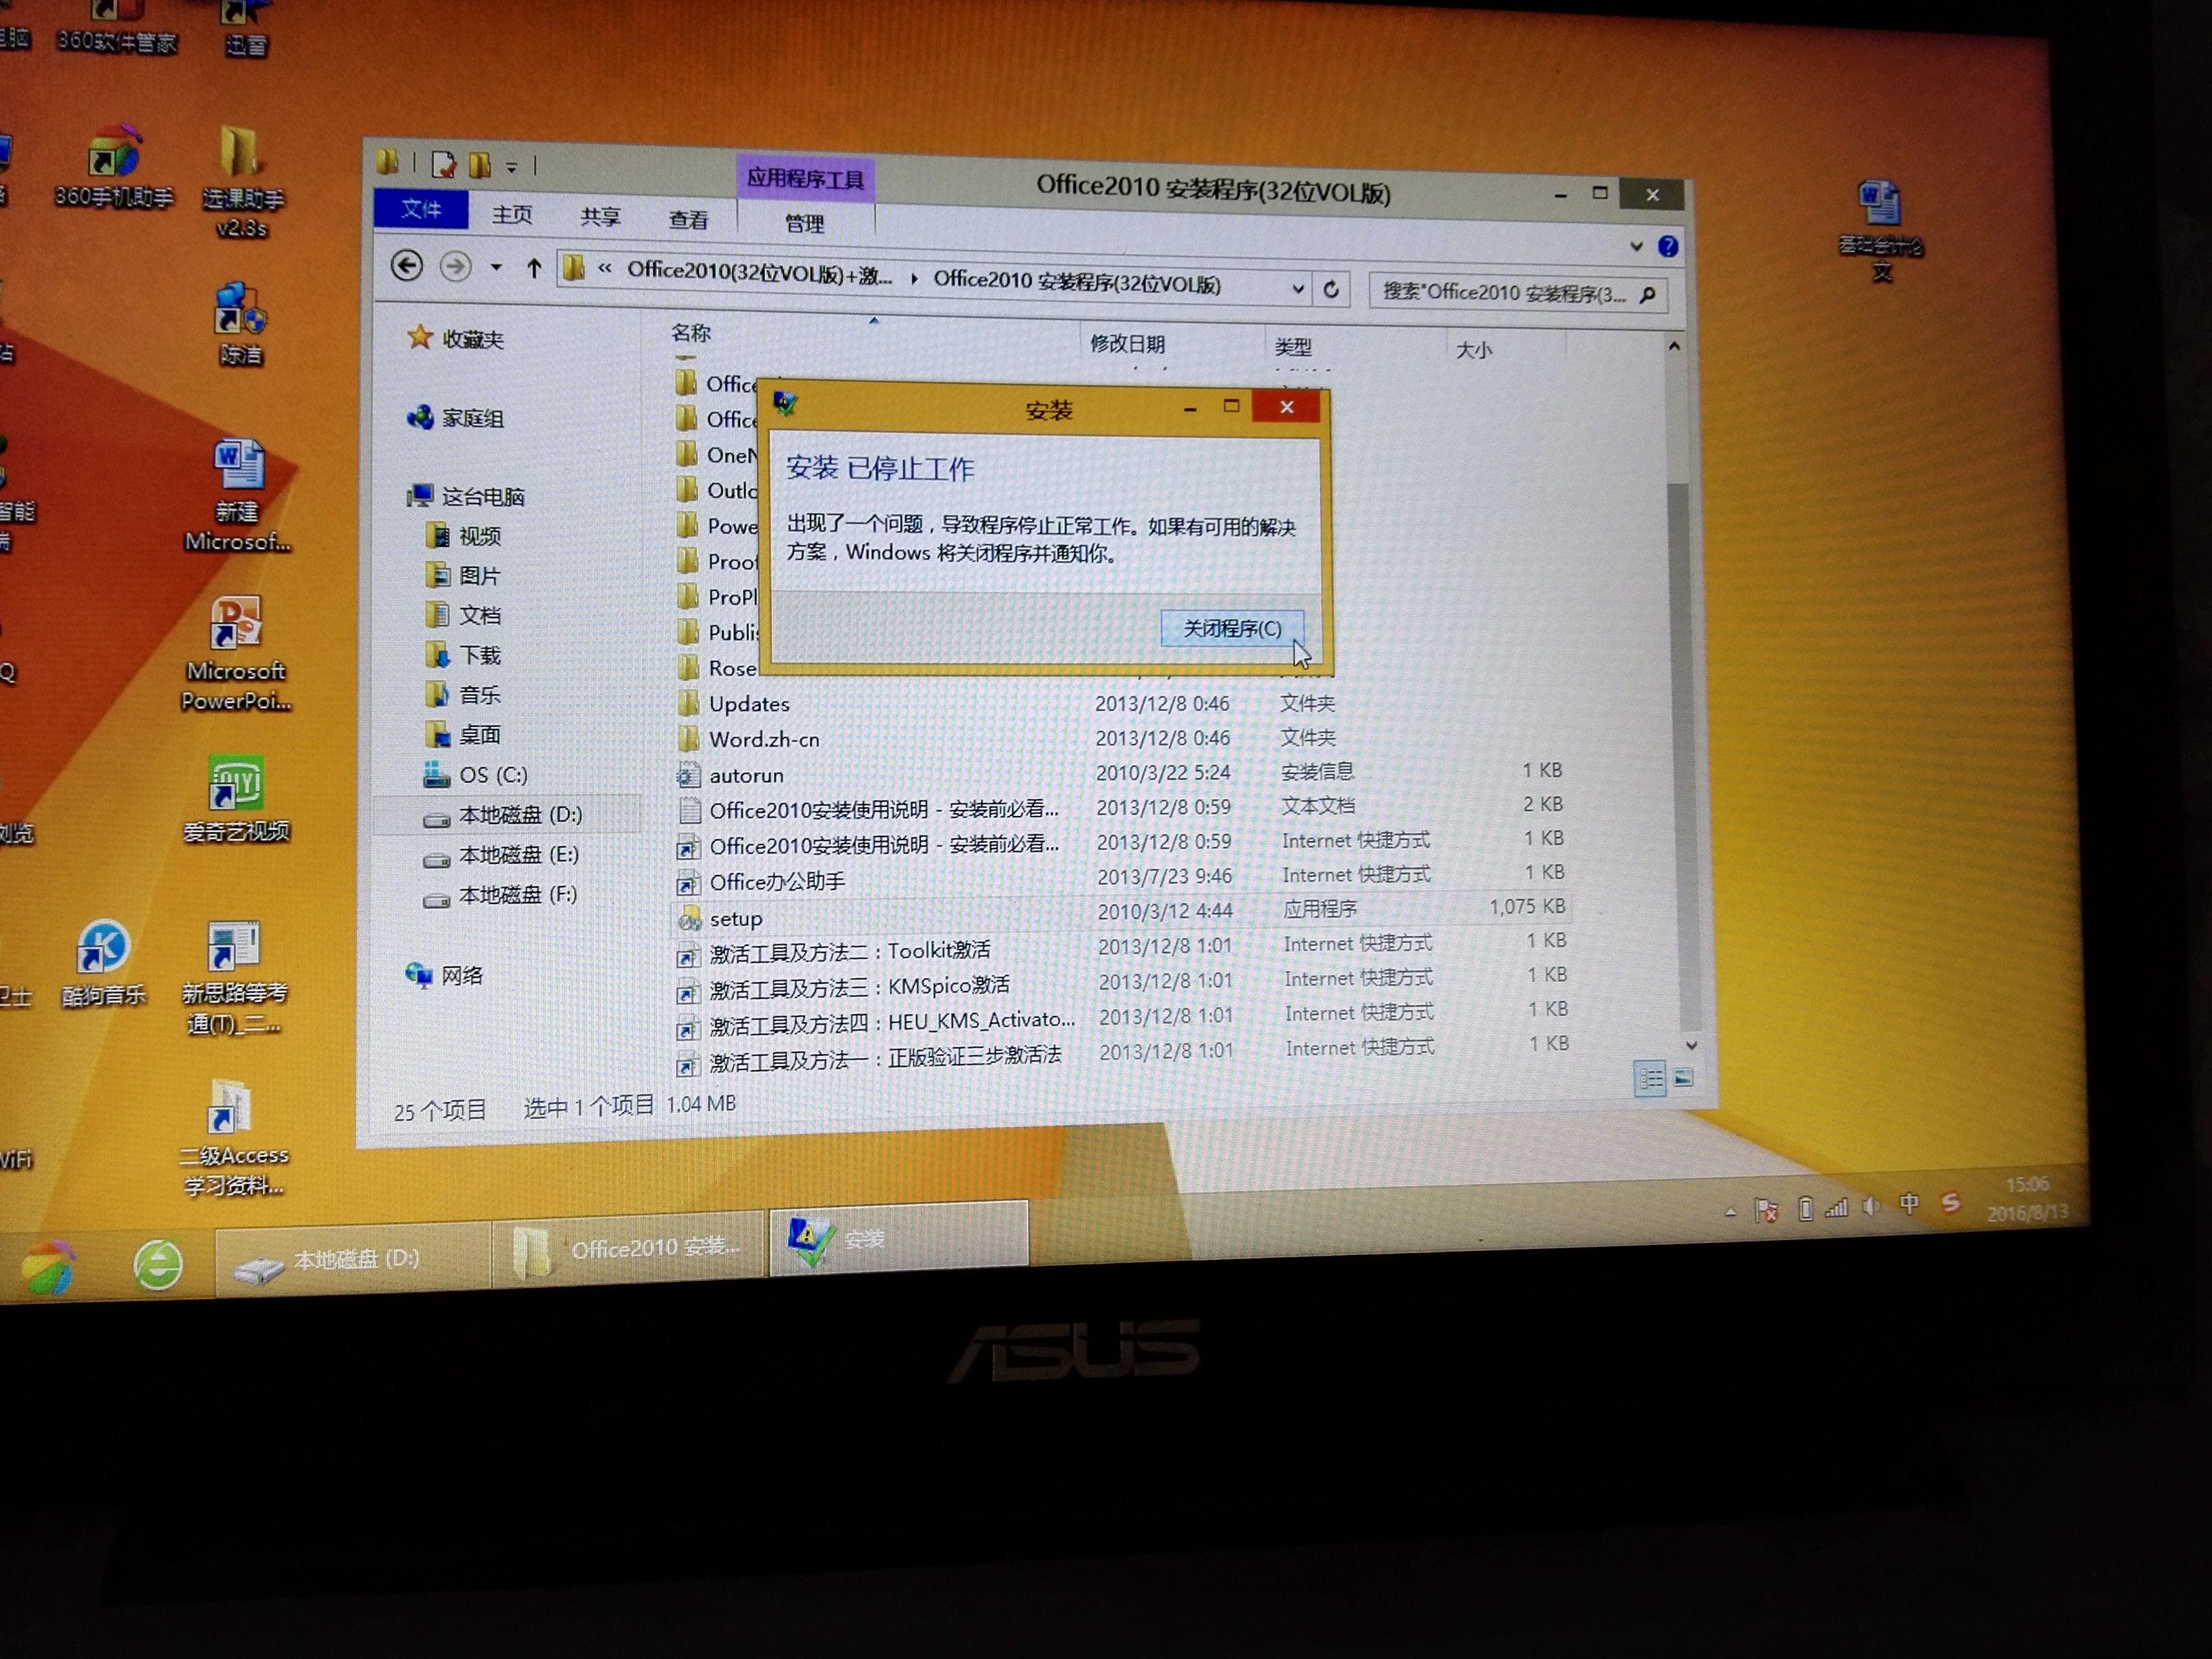This screenshot has height=1659, width=2212.
Task: Switch to the 查看 ribbon tab
Action: pos(688,219)
